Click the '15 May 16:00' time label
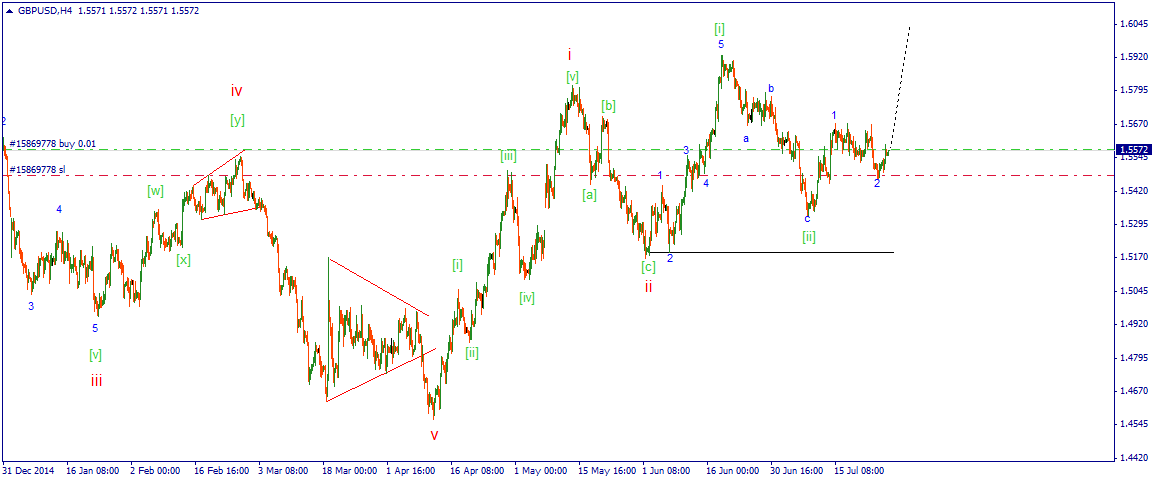The height and width of the screenshot is (479, 1154). pos(606,469)
